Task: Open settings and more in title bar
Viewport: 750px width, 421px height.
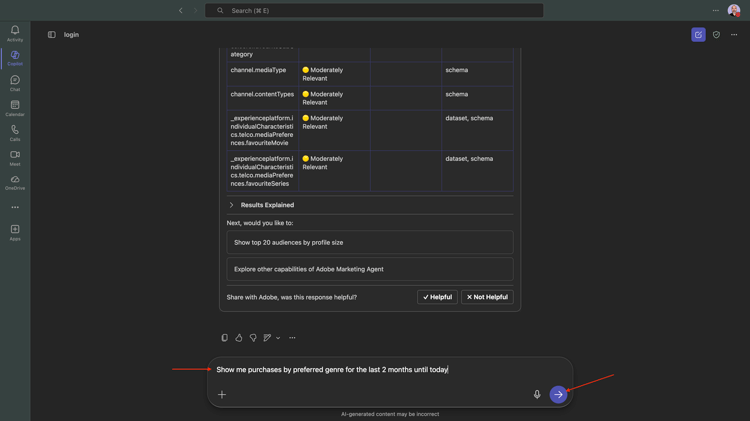Action: [716, 11]
